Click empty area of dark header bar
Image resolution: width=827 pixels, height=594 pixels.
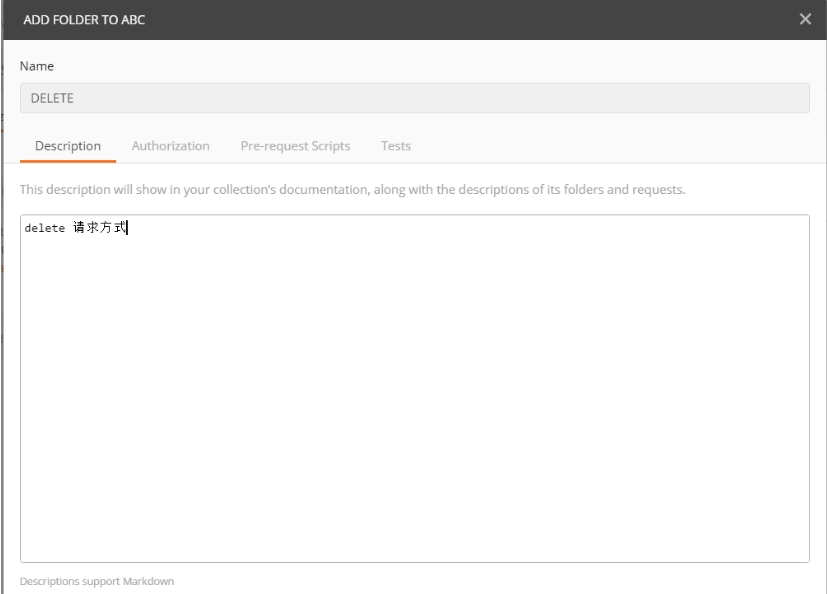pos(450,20)
